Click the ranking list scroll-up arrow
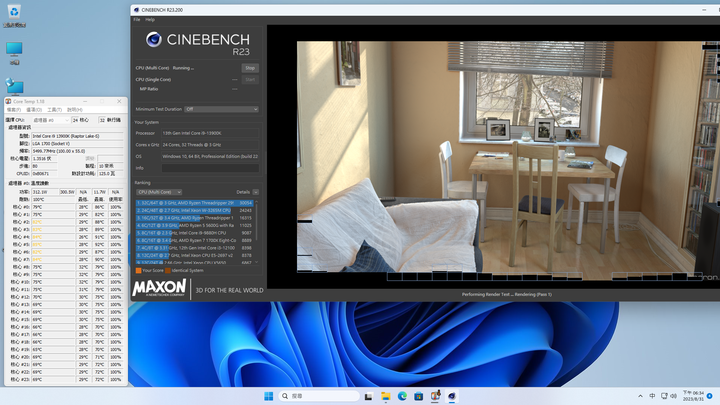The image size is (720, 405). 256,202
